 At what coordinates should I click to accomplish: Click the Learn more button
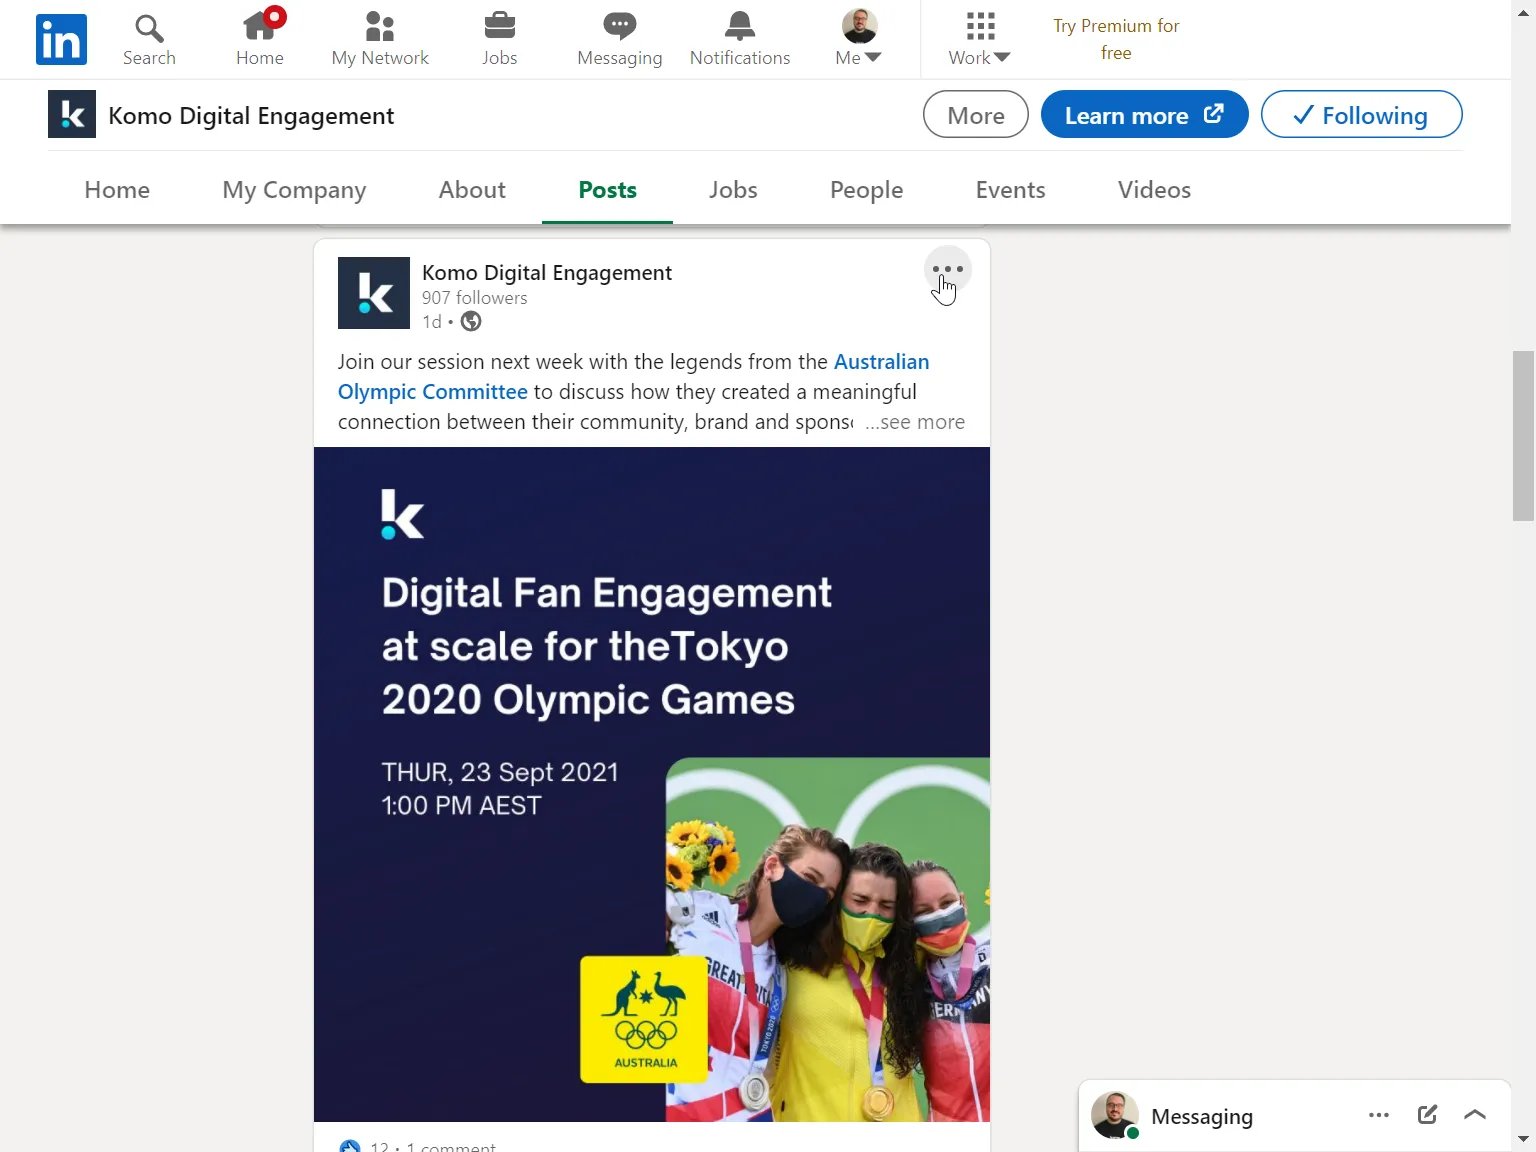coord(1144,114)
